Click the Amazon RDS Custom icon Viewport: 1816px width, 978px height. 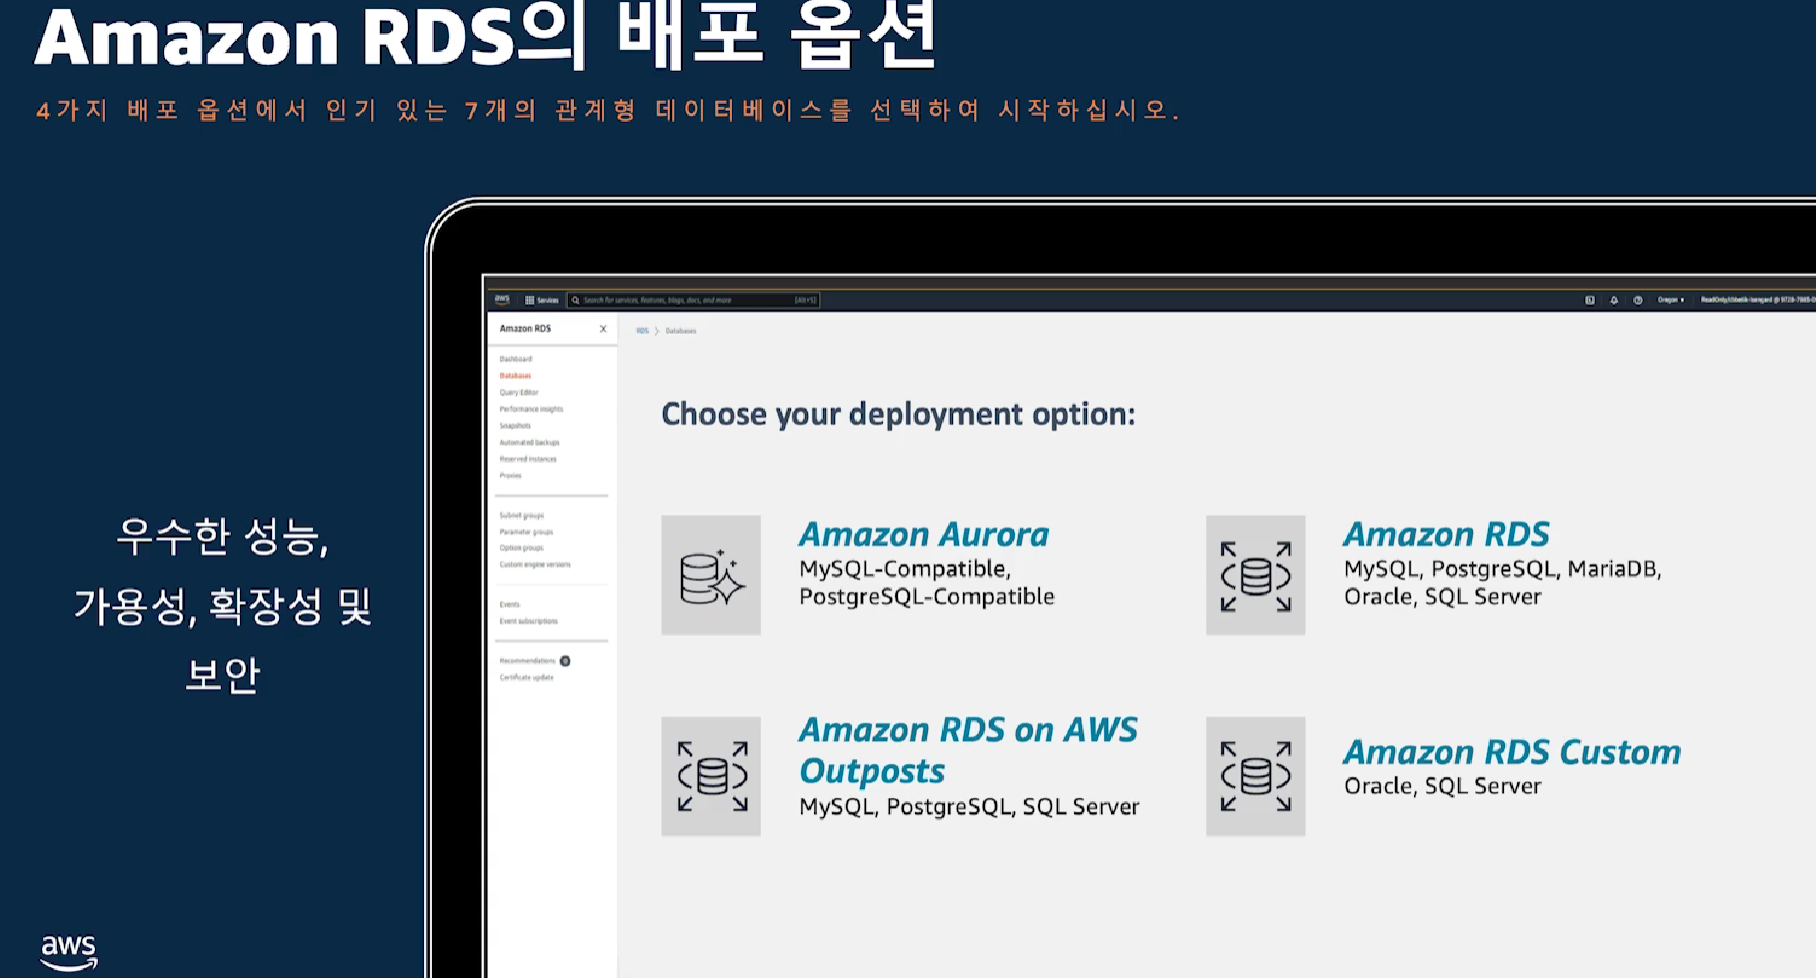pos(1256,776)
